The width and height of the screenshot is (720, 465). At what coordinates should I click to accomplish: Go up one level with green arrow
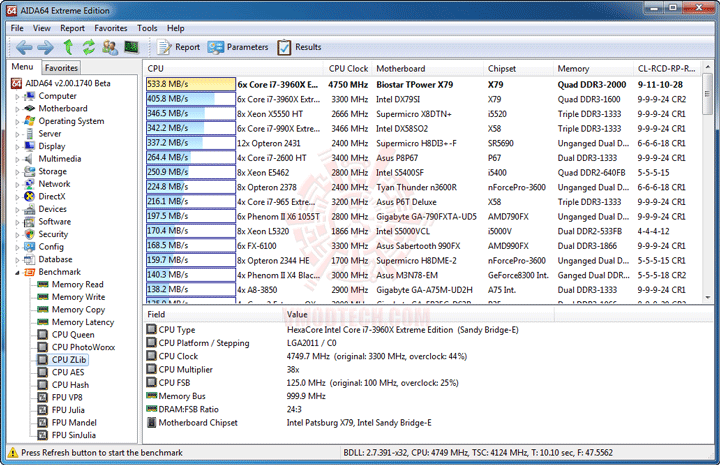point(68,47)
